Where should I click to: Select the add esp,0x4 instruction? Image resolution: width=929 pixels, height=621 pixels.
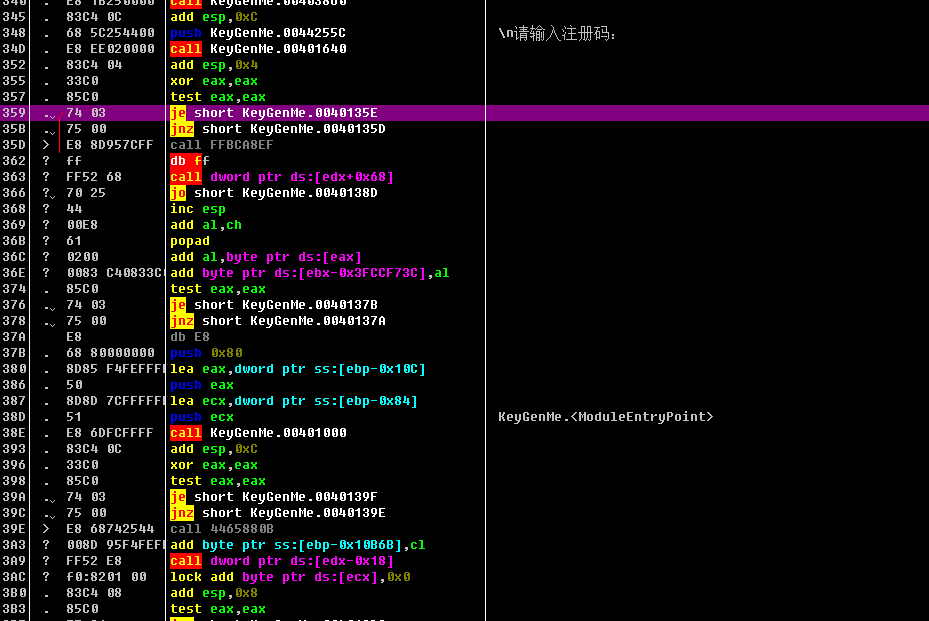[x=214, y=65]
